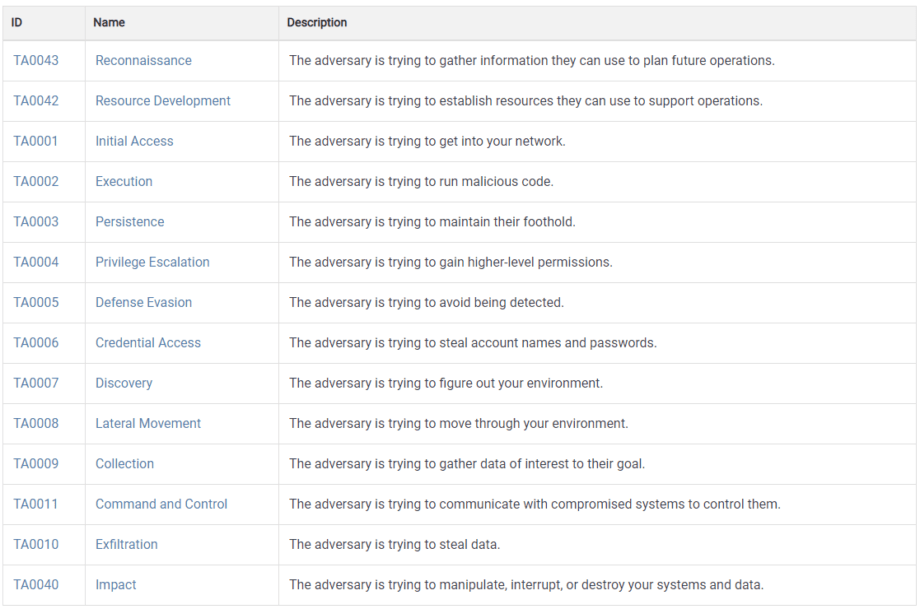The image size is (920, 609).
Task: Click the TA0002 identifier
Action: click(x=36, y=181)
